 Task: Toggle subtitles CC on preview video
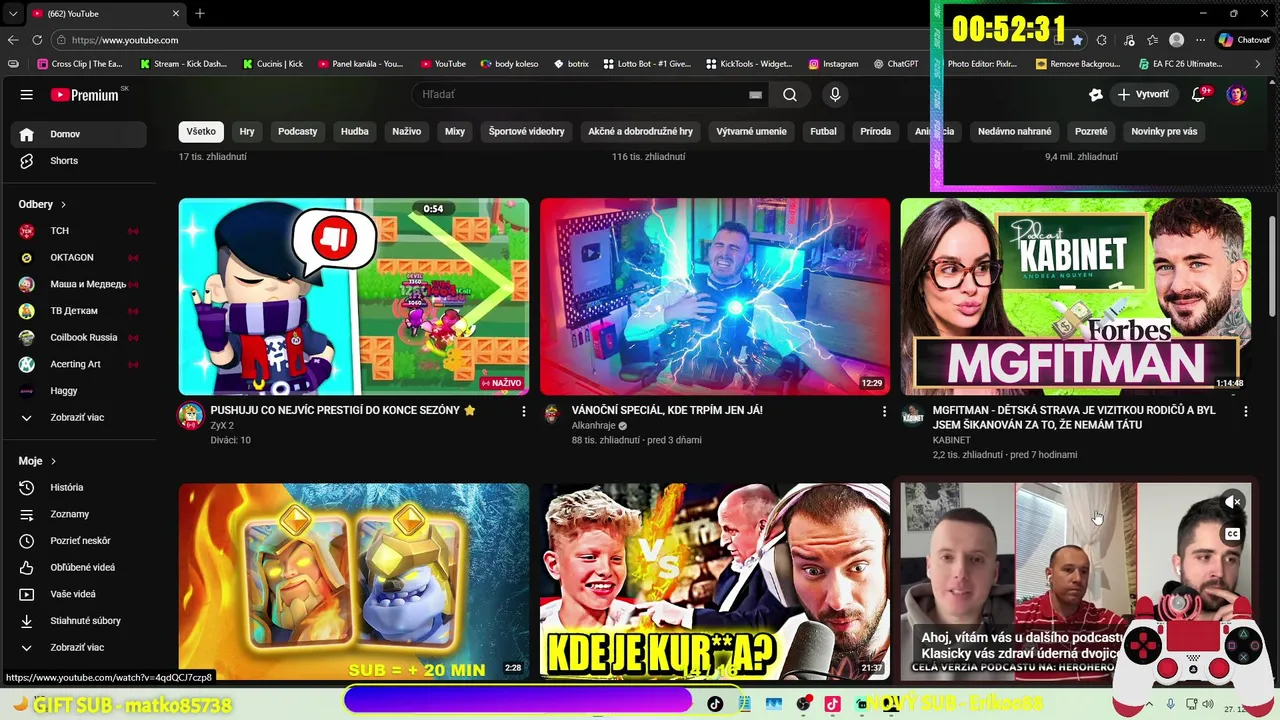[x=1233, y=534]
